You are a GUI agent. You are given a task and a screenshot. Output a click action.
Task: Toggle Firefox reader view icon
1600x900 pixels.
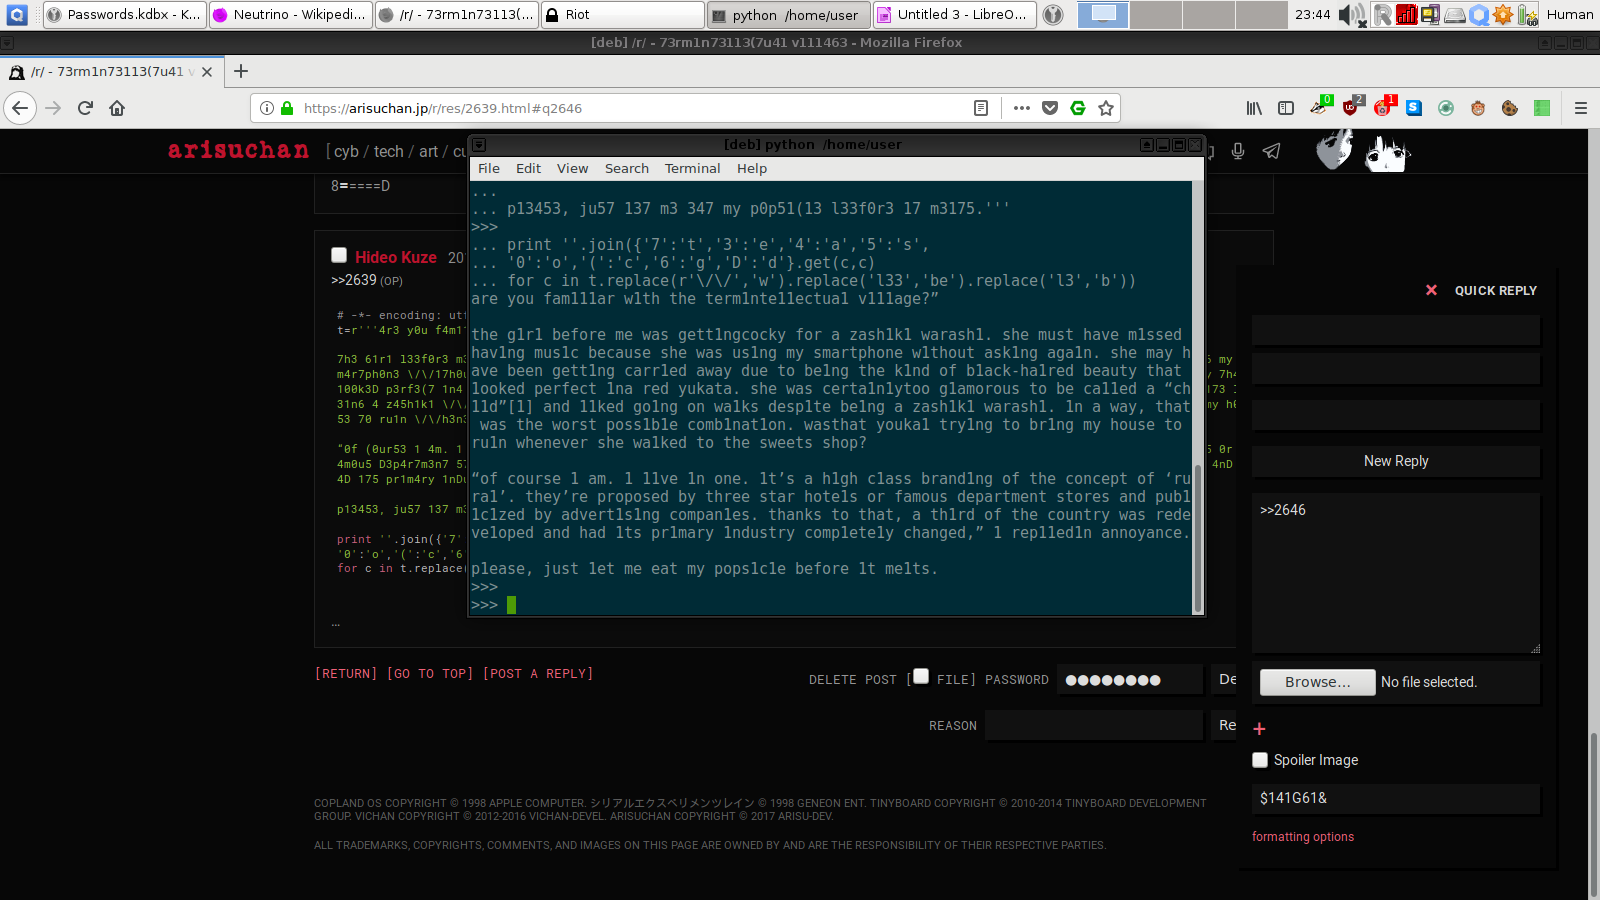981,108
